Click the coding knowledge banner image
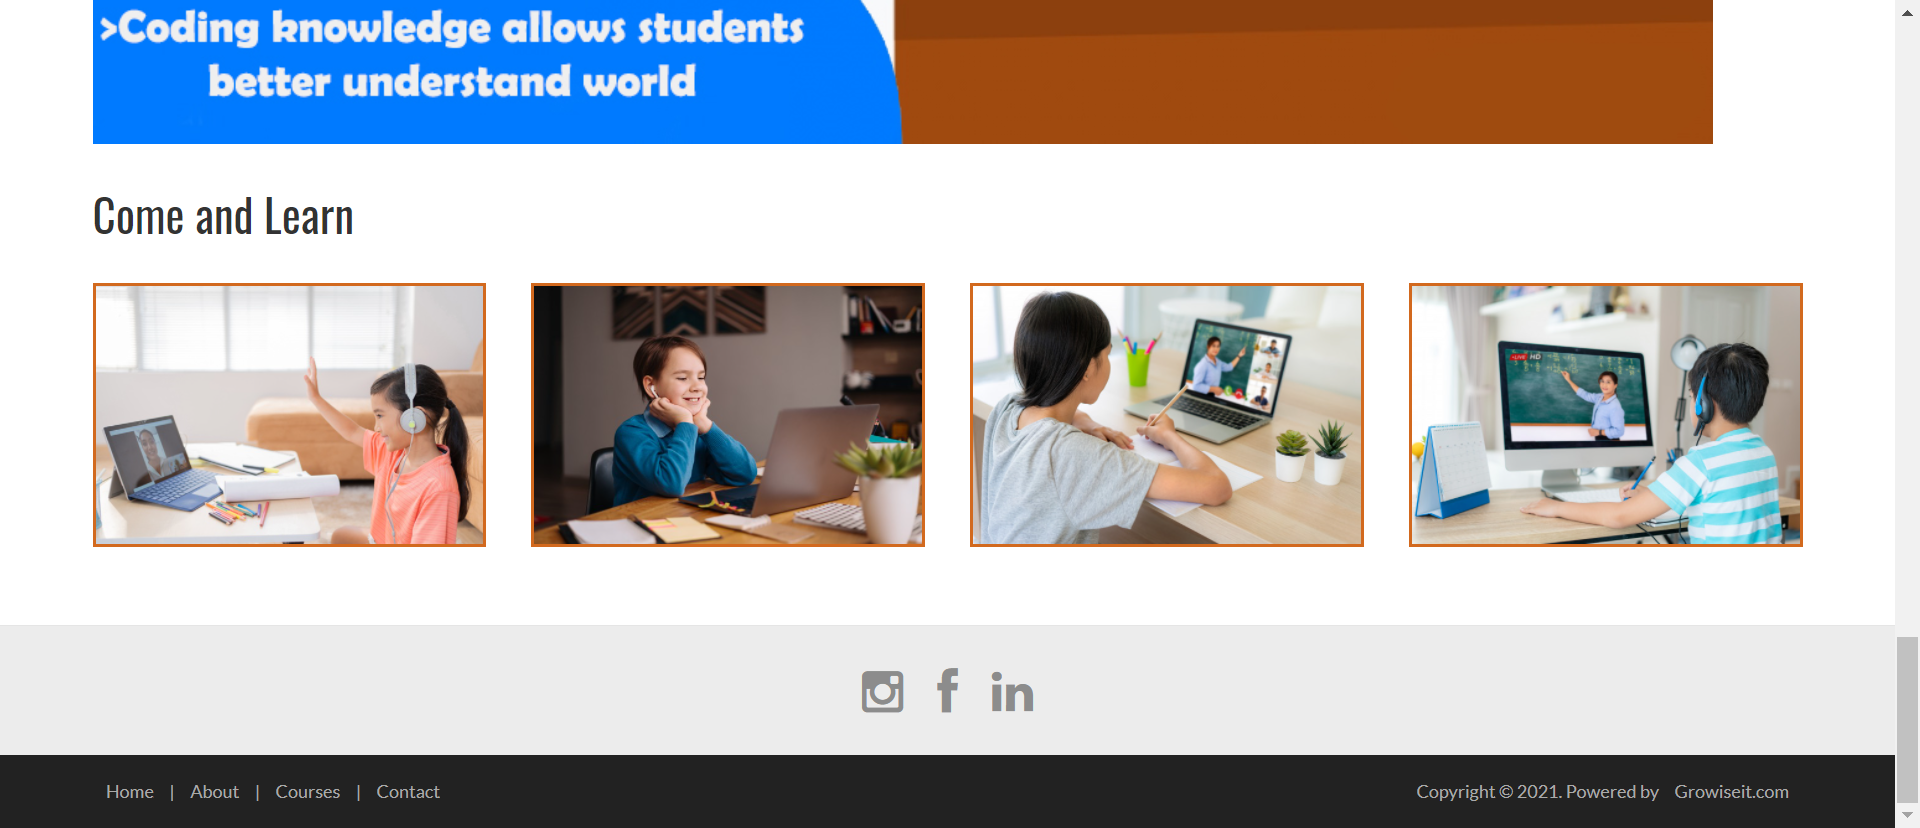 click(903, 72)
